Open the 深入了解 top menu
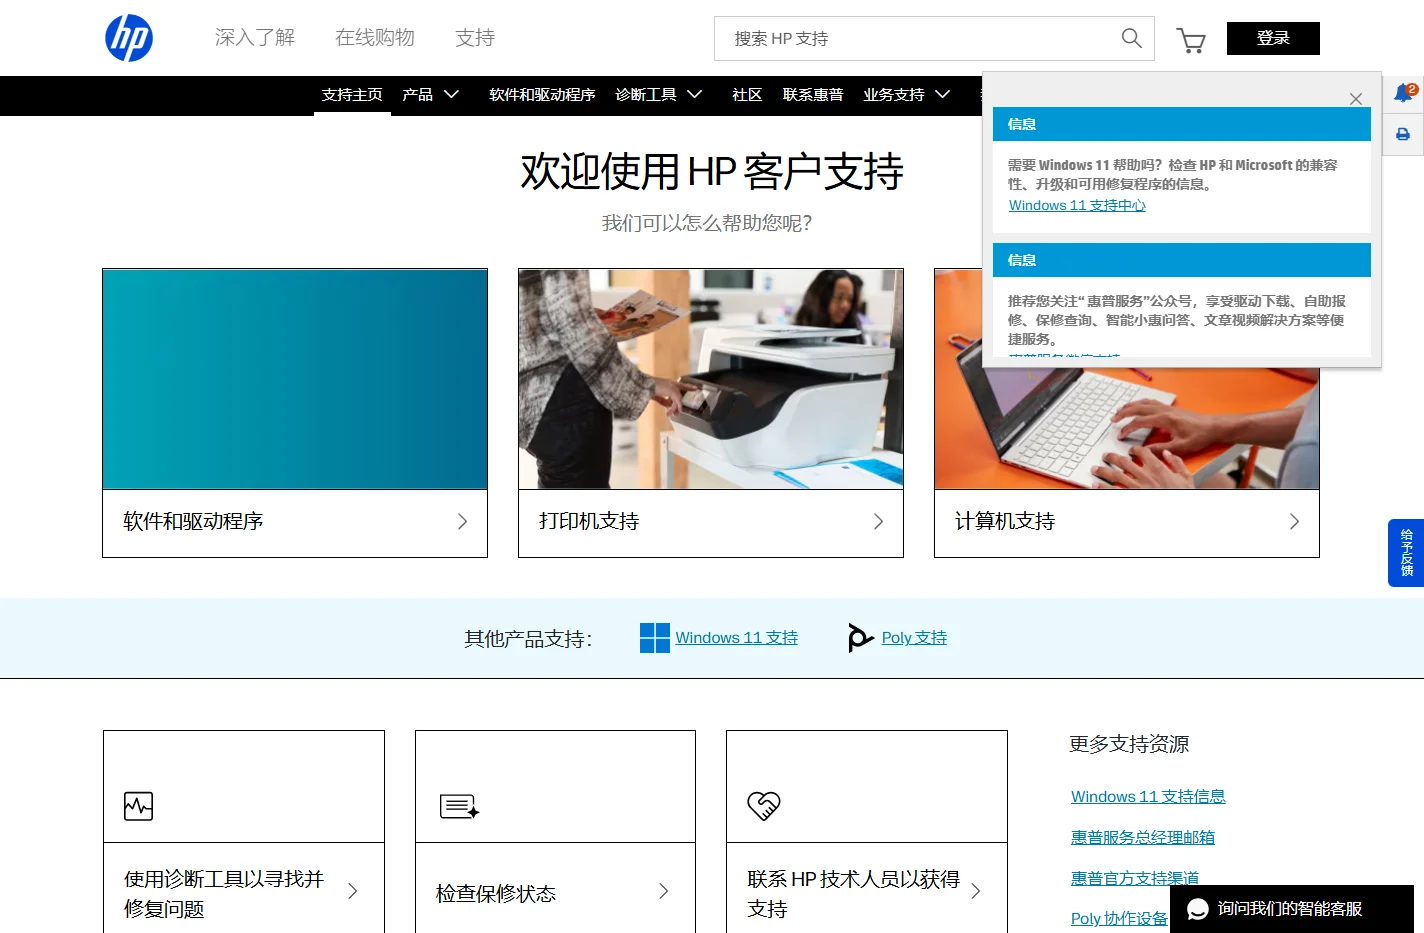Screen dimensions: 1424x933 (x=255, y=38)
